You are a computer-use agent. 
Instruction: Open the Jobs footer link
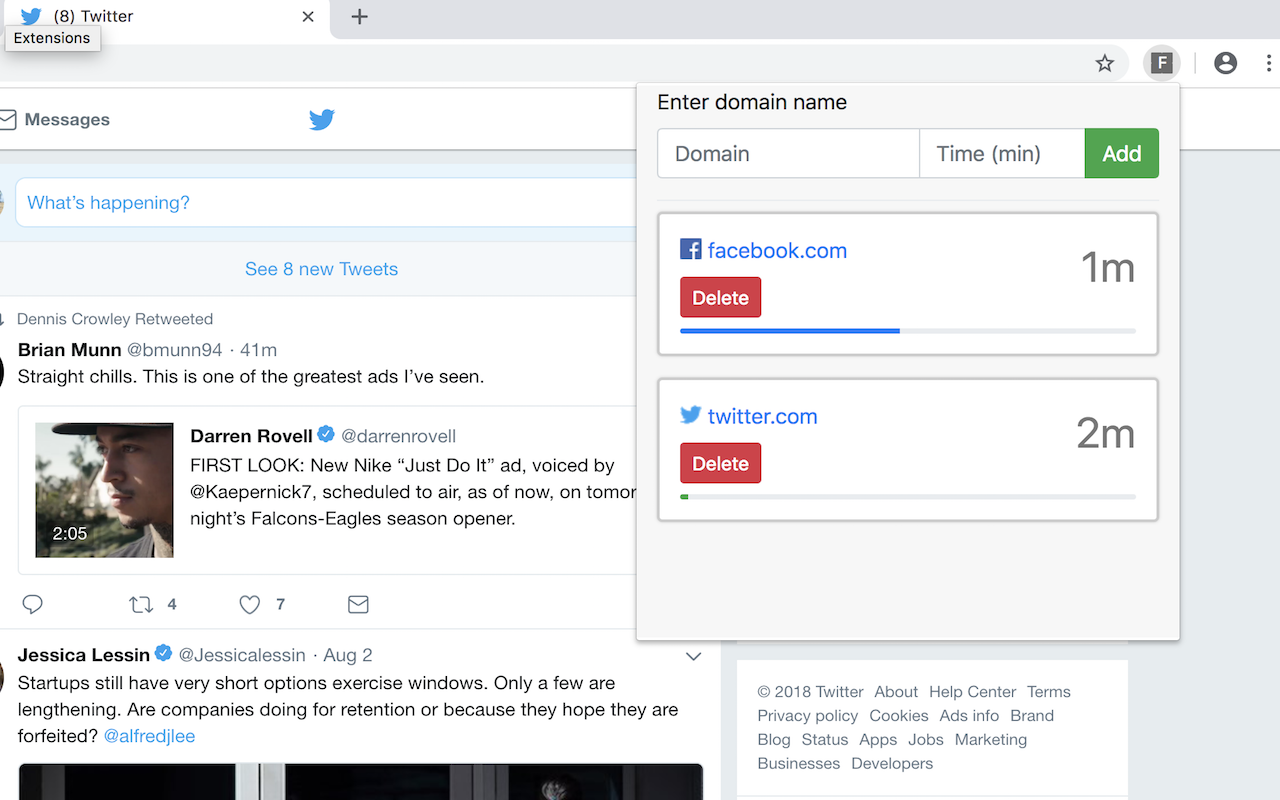926,740
